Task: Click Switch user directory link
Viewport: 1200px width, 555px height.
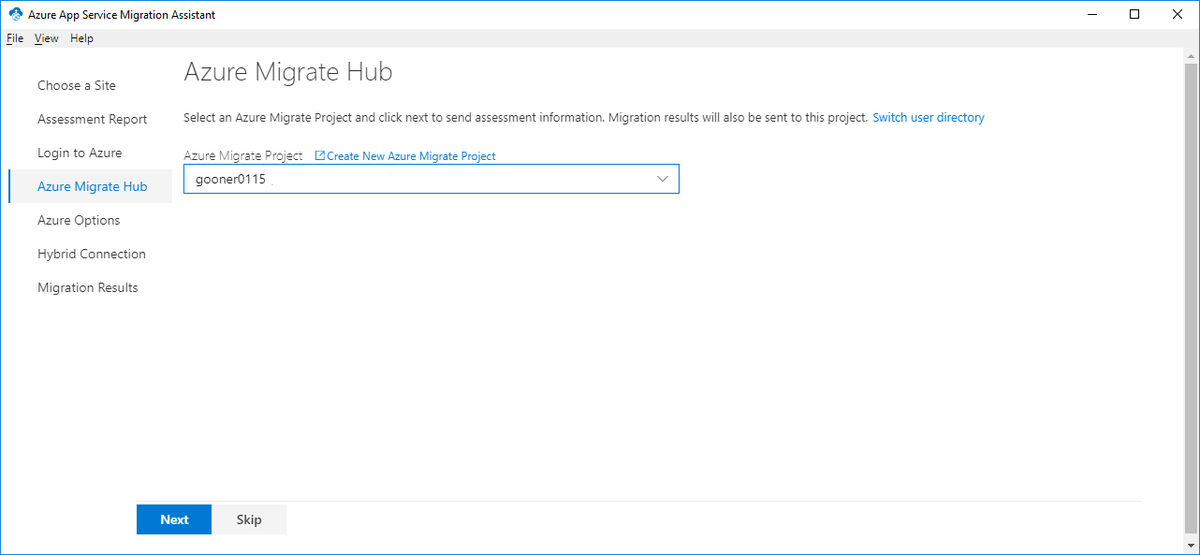Action: click(928, 118)
